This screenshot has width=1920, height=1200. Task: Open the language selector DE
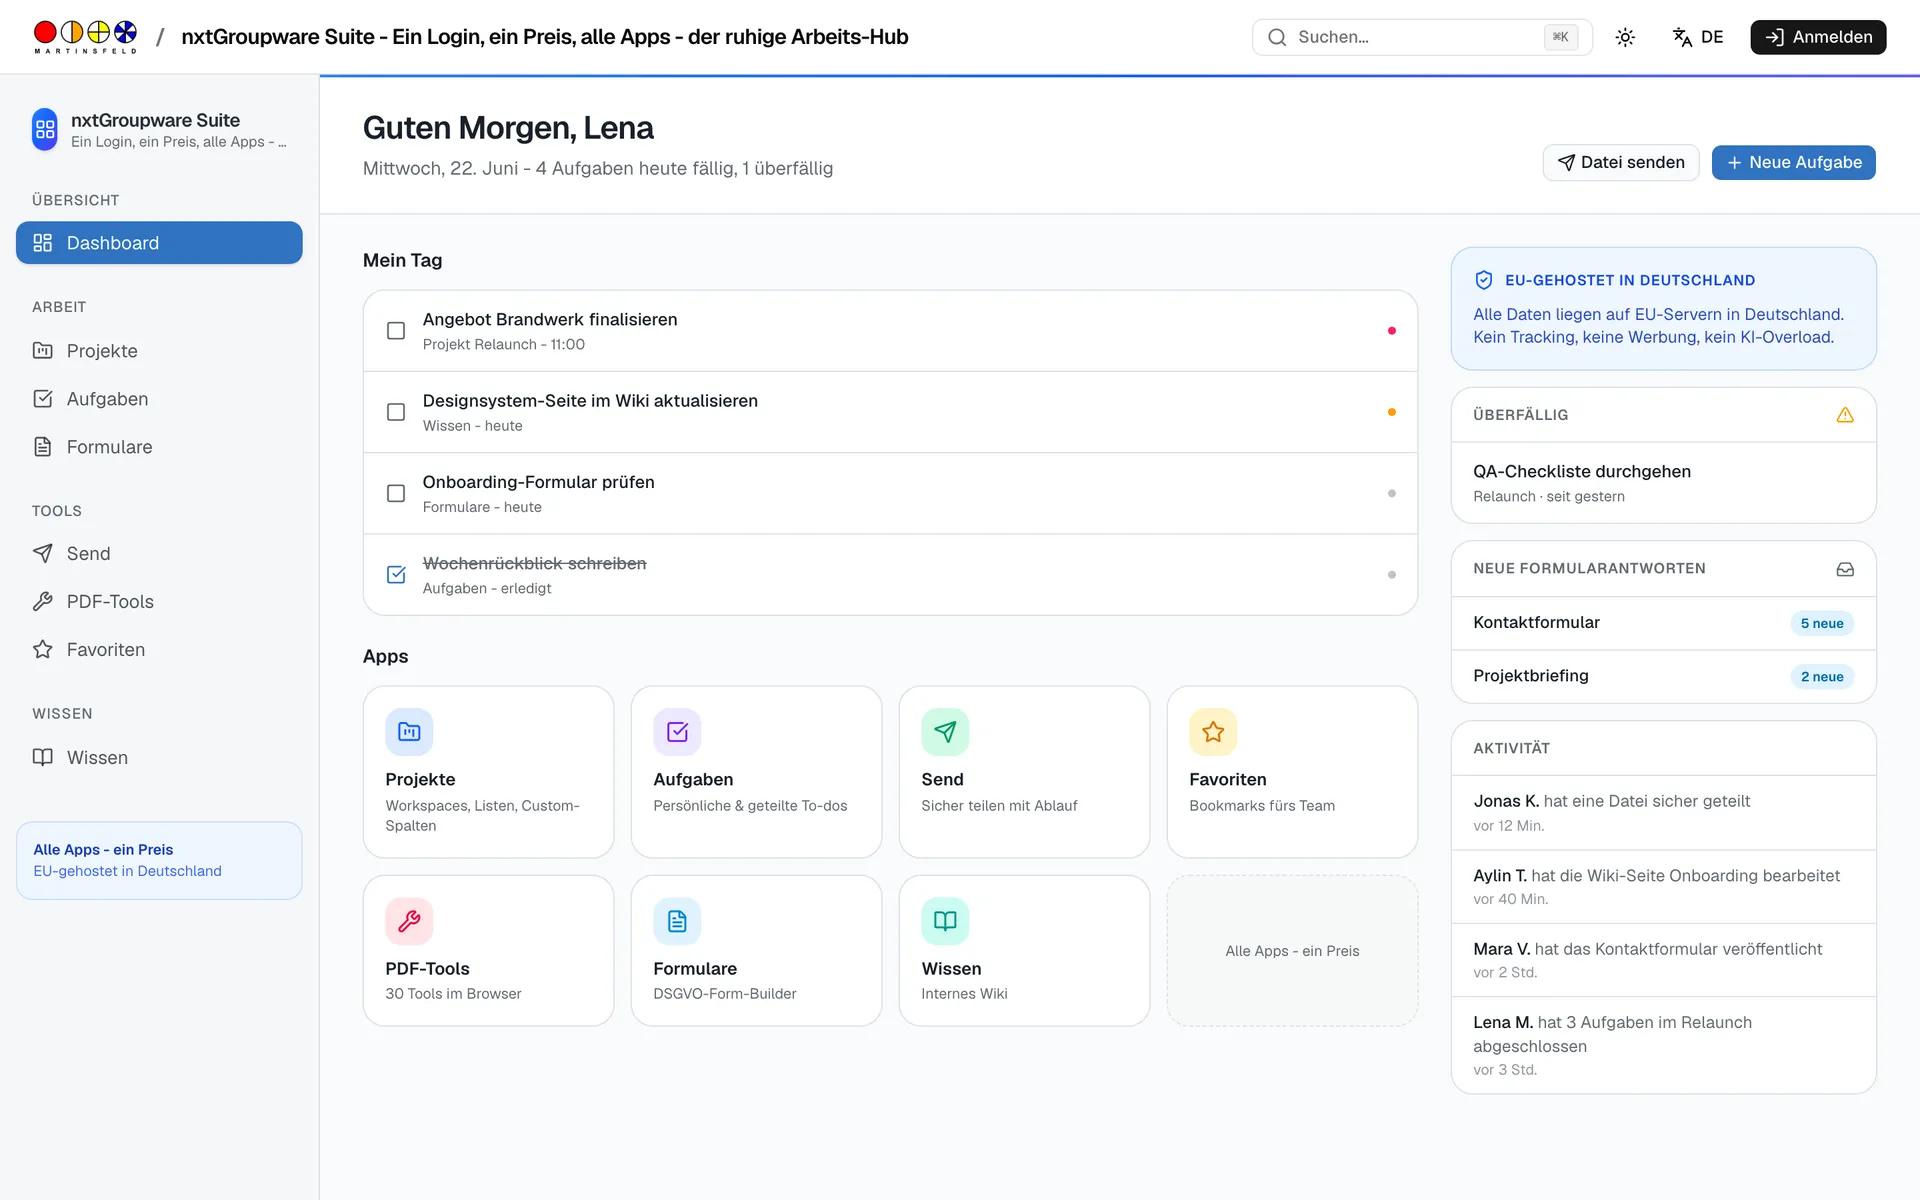pyautogui.click(x=1698, y=37)
